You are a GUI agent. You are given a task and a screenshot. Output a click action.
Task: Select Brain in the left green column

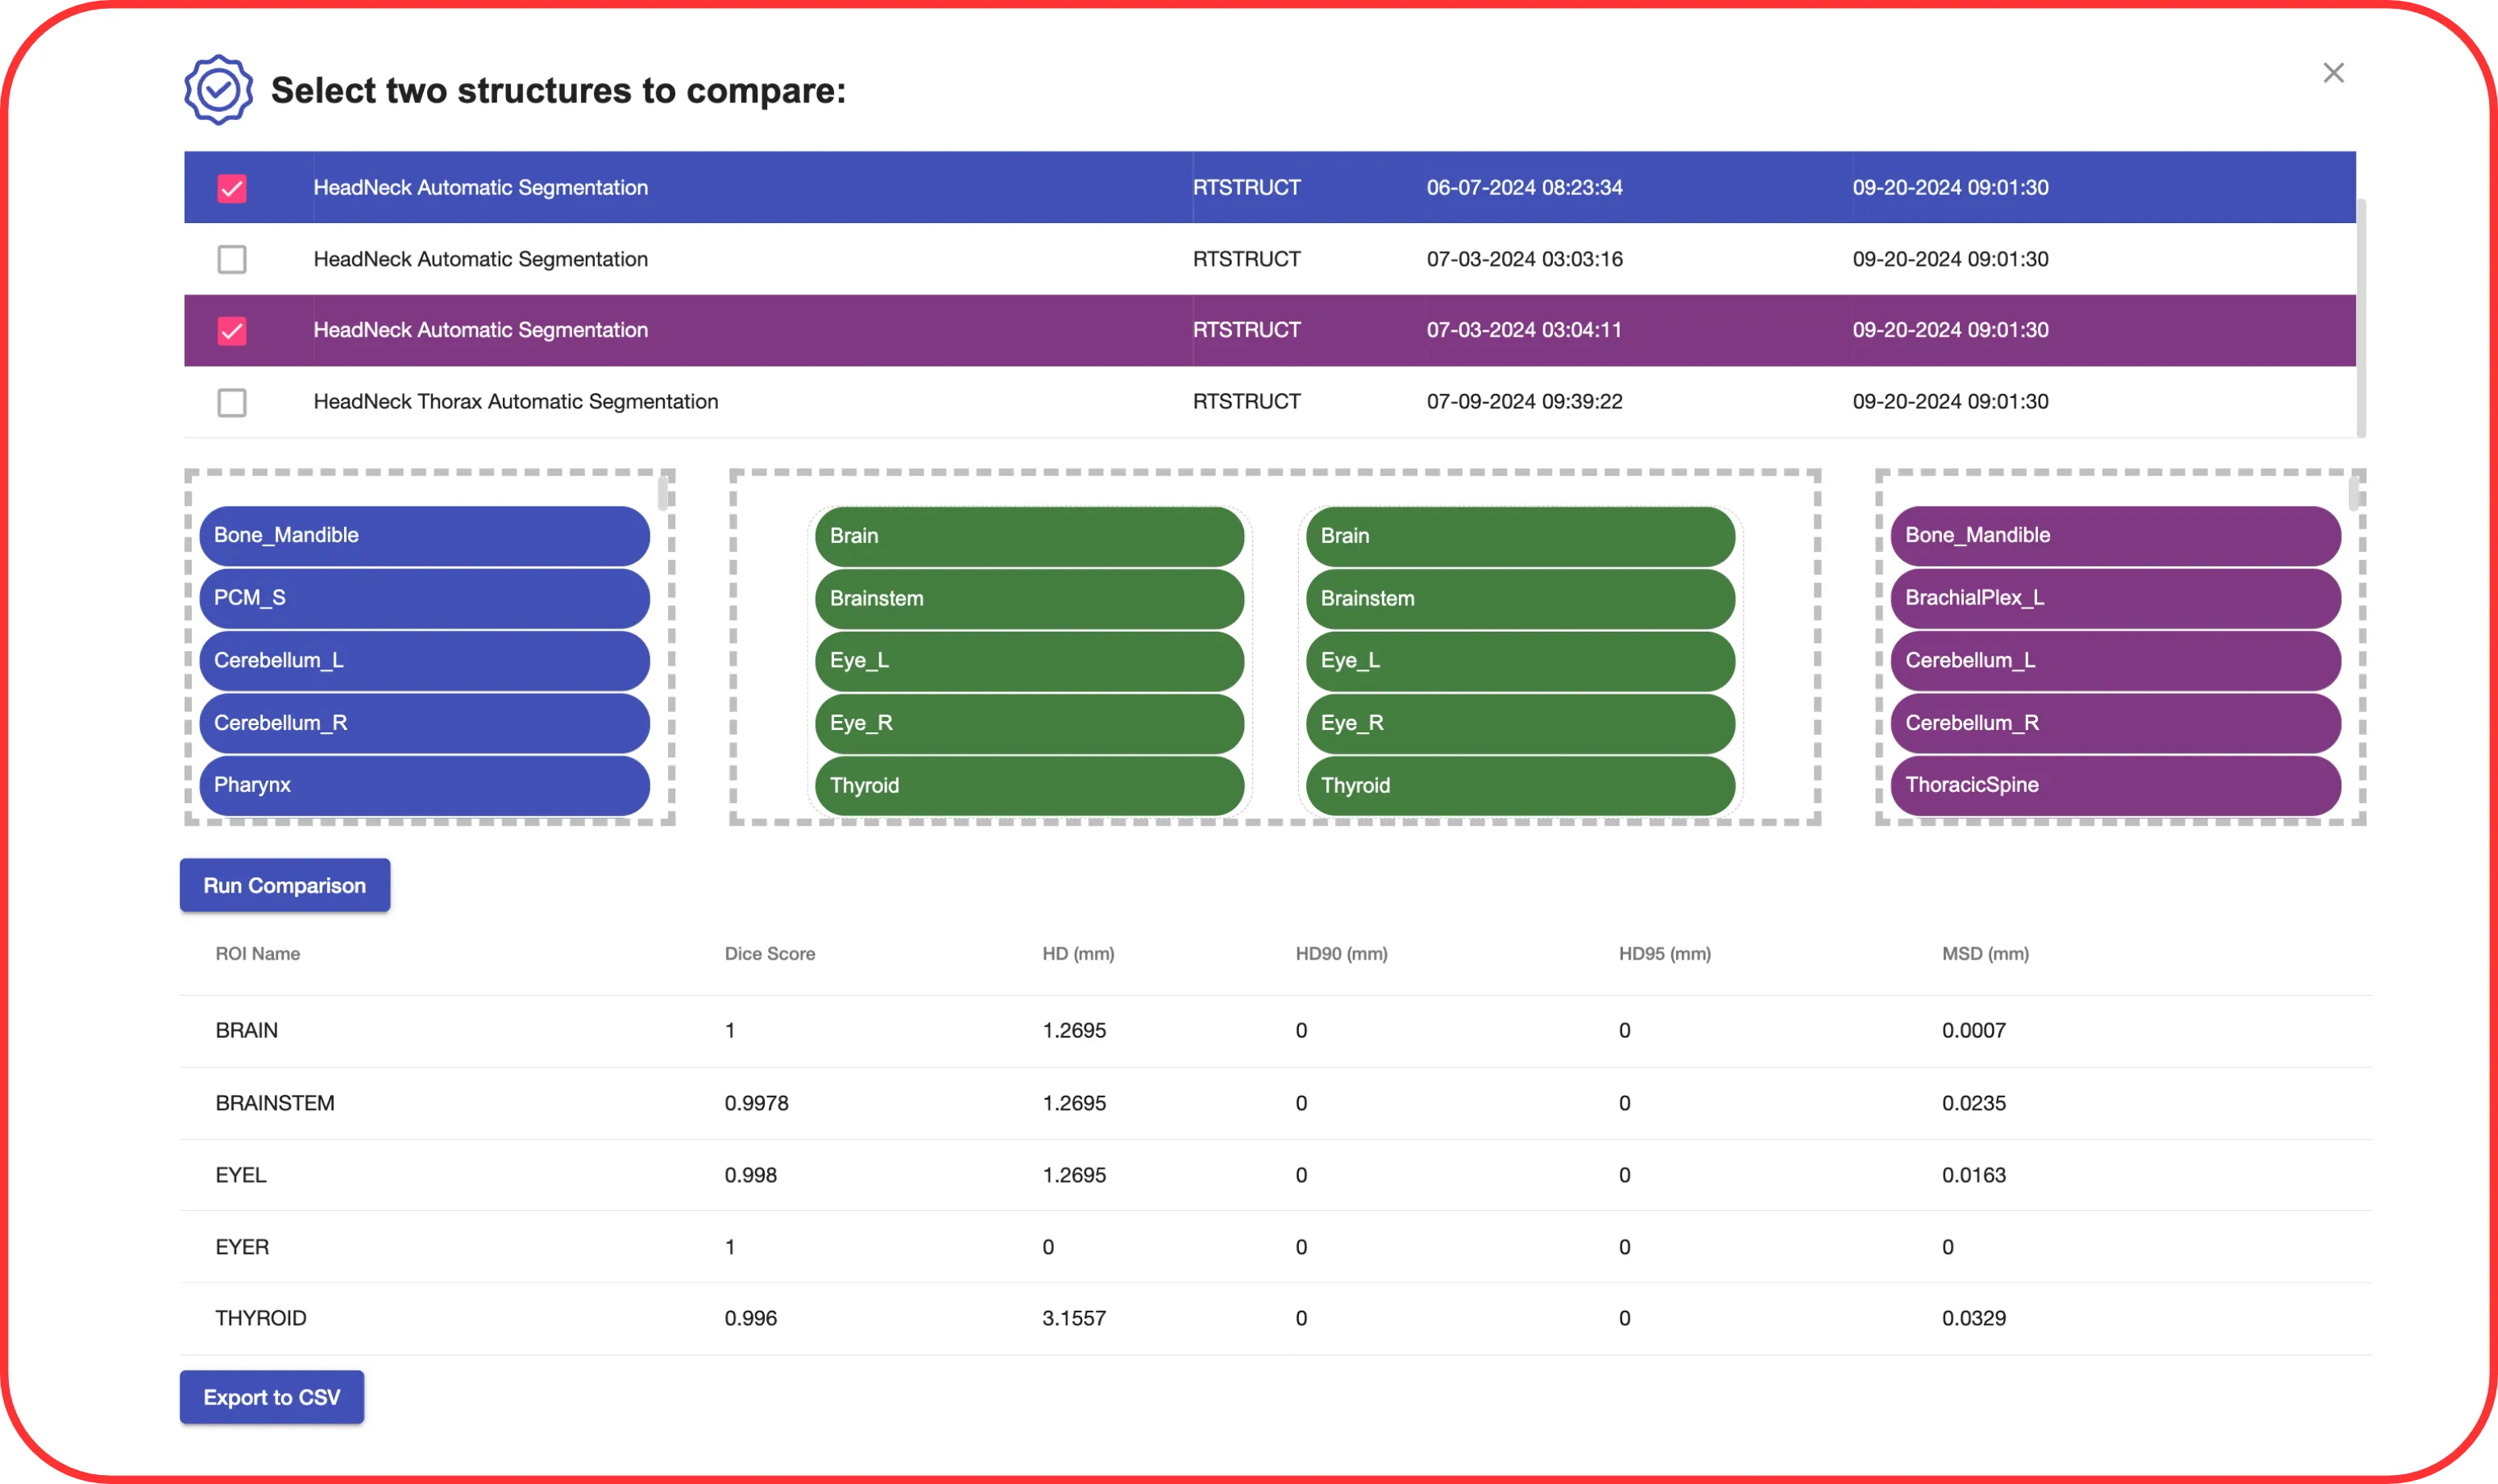coord(1028,536)
